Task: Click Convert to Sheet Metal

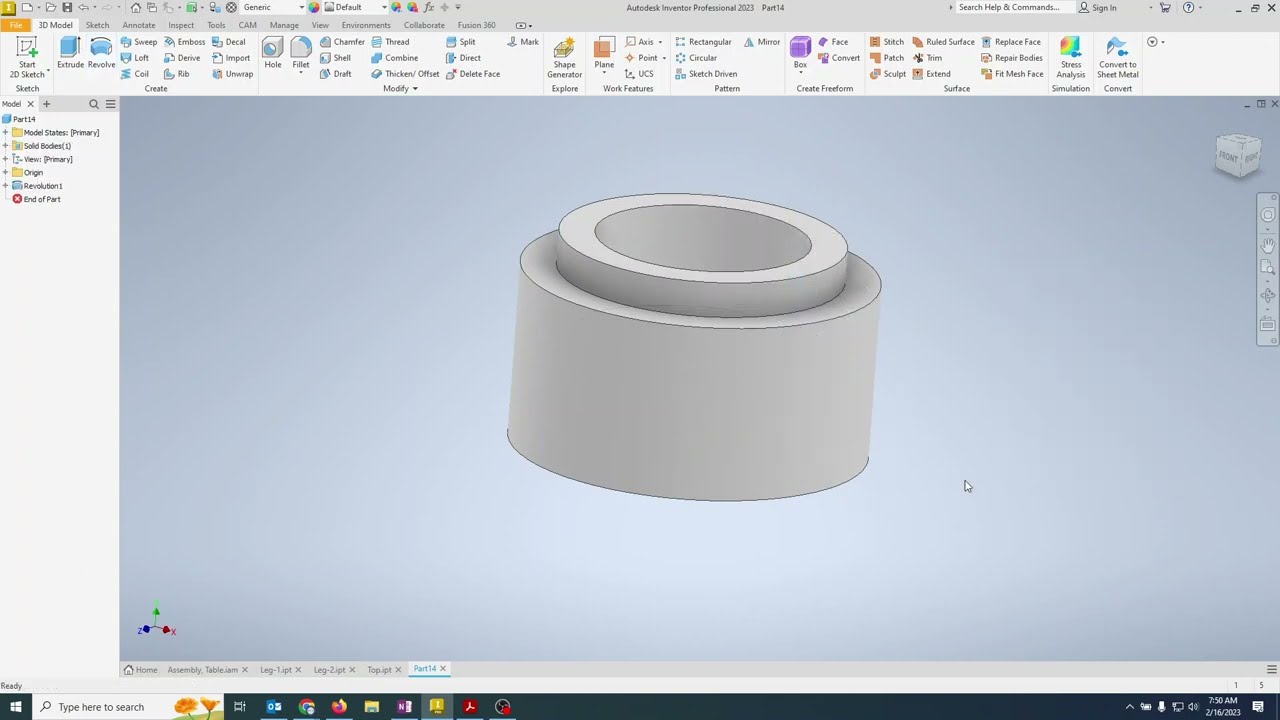Action: pyautogui.click(x=1117, y=58)
